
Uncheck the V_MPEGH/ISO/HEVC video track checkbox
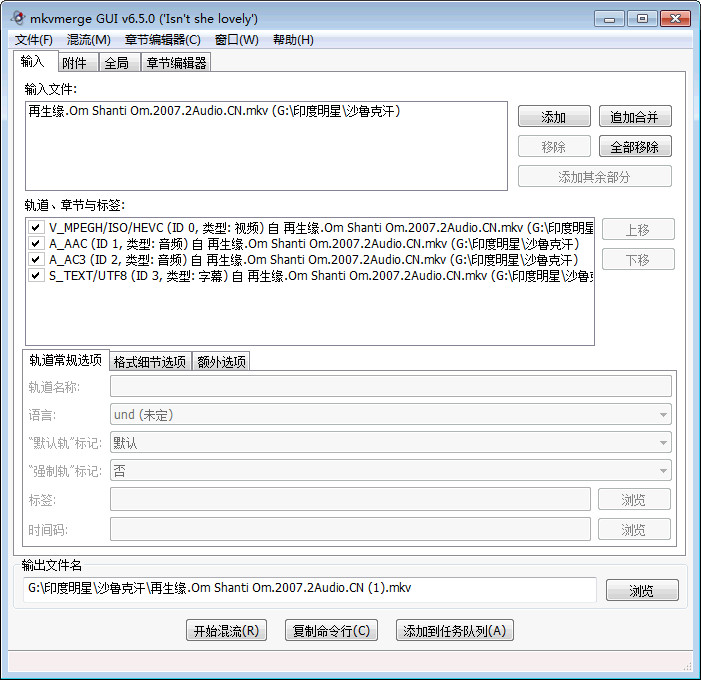(36, 227)
